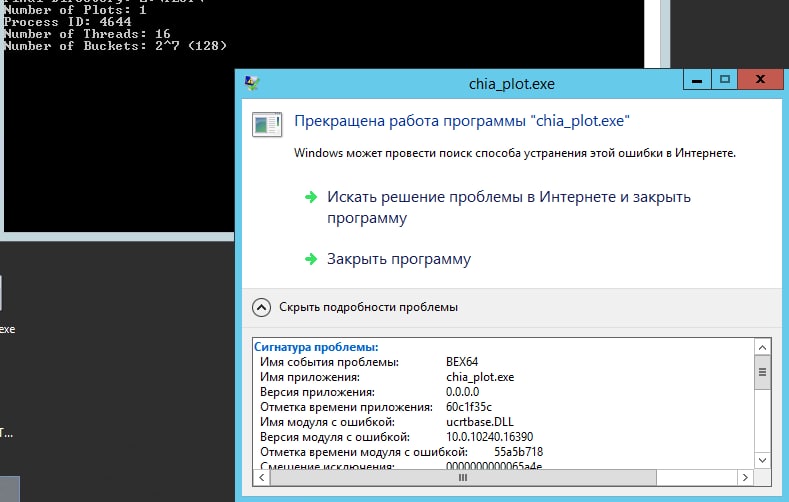Click Number of Buckets line in console
The height and width of the screenshot is (502, 789).
[x=115, y=46]
